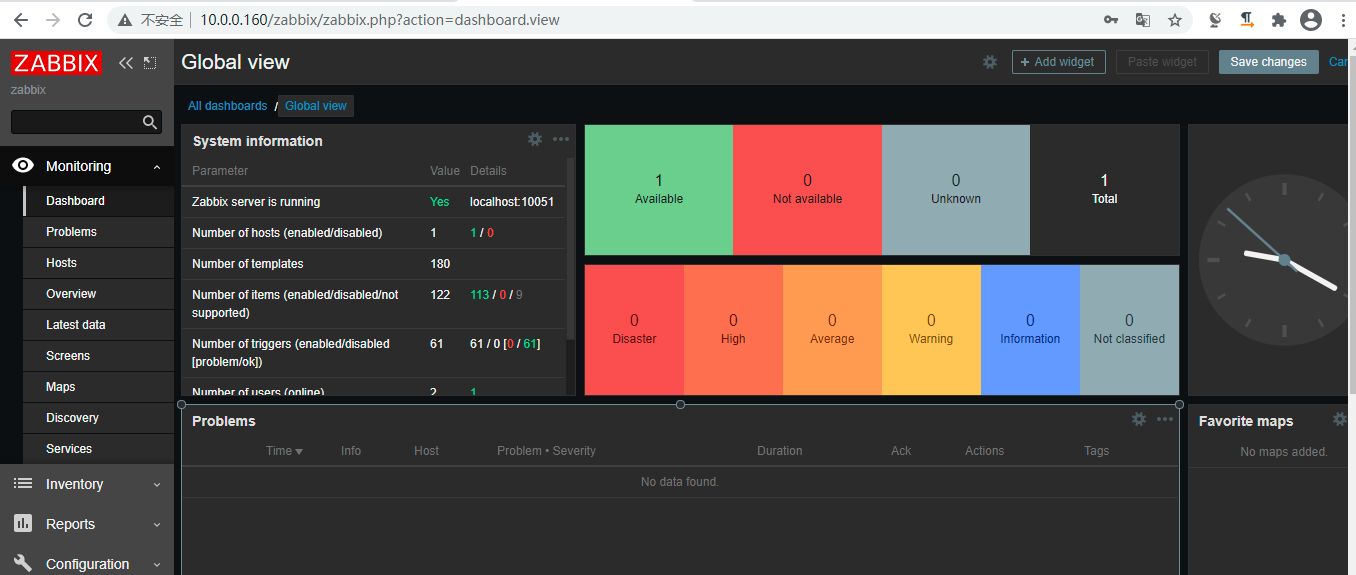The height and width of the screenshot is (575, 1356).
Task: Click the Total hosts tile
Action: pos(1104,190)
